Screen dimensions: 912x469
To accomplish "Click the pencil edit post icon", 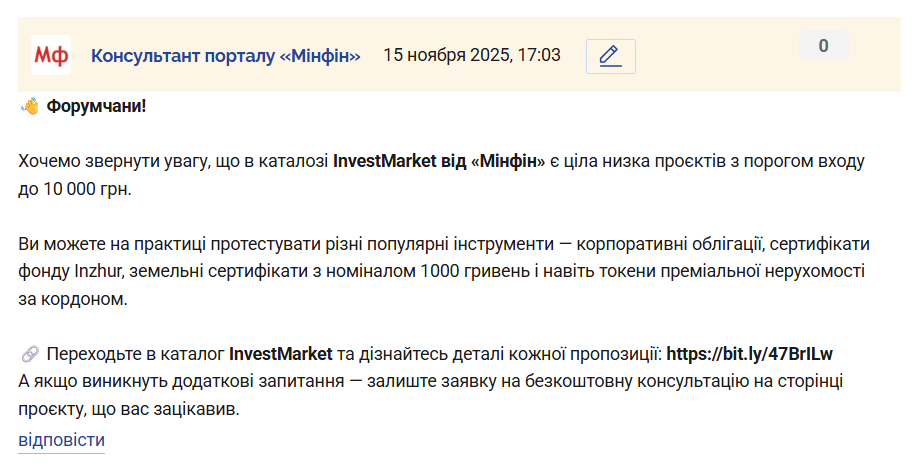I will 610,56.
